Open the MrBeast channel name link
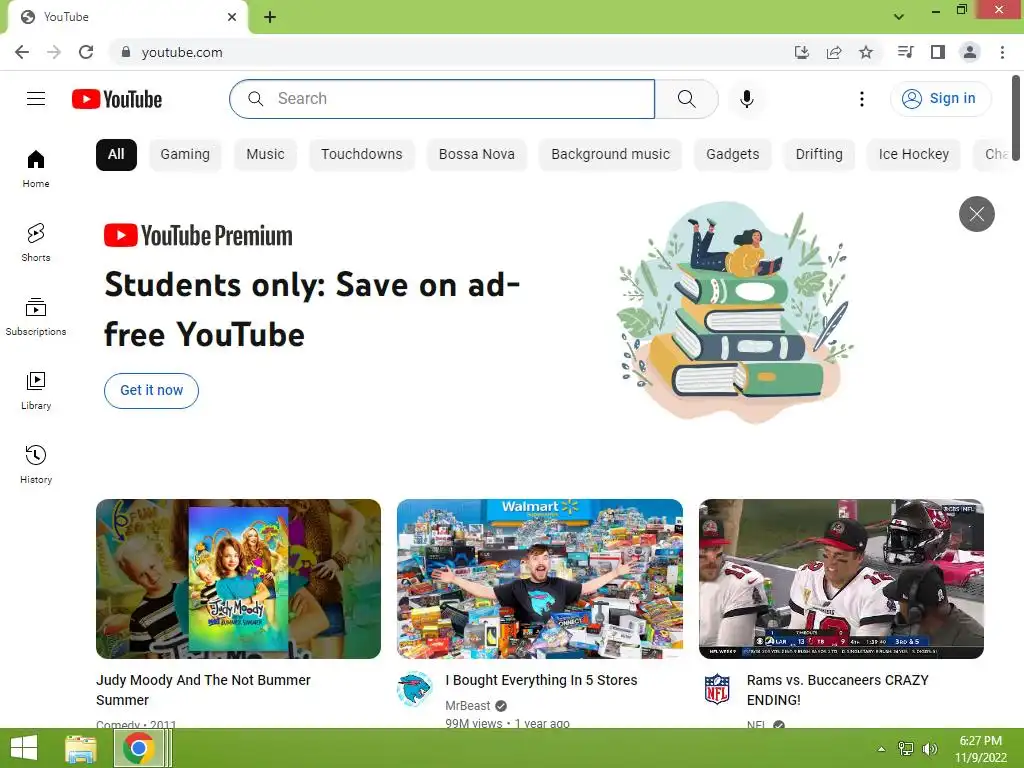This screenshot has height=768, width=1024. click(468, 705)
